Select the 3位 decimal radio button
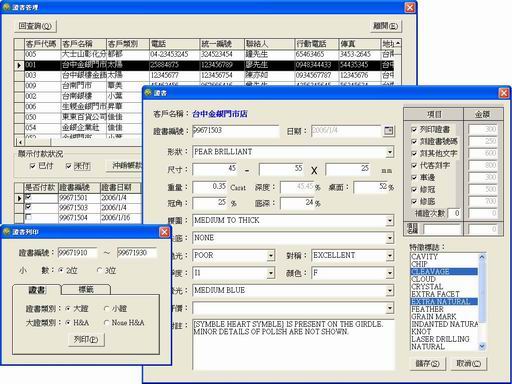The height and width of the screenshot is (384, 512). [99, 270]
